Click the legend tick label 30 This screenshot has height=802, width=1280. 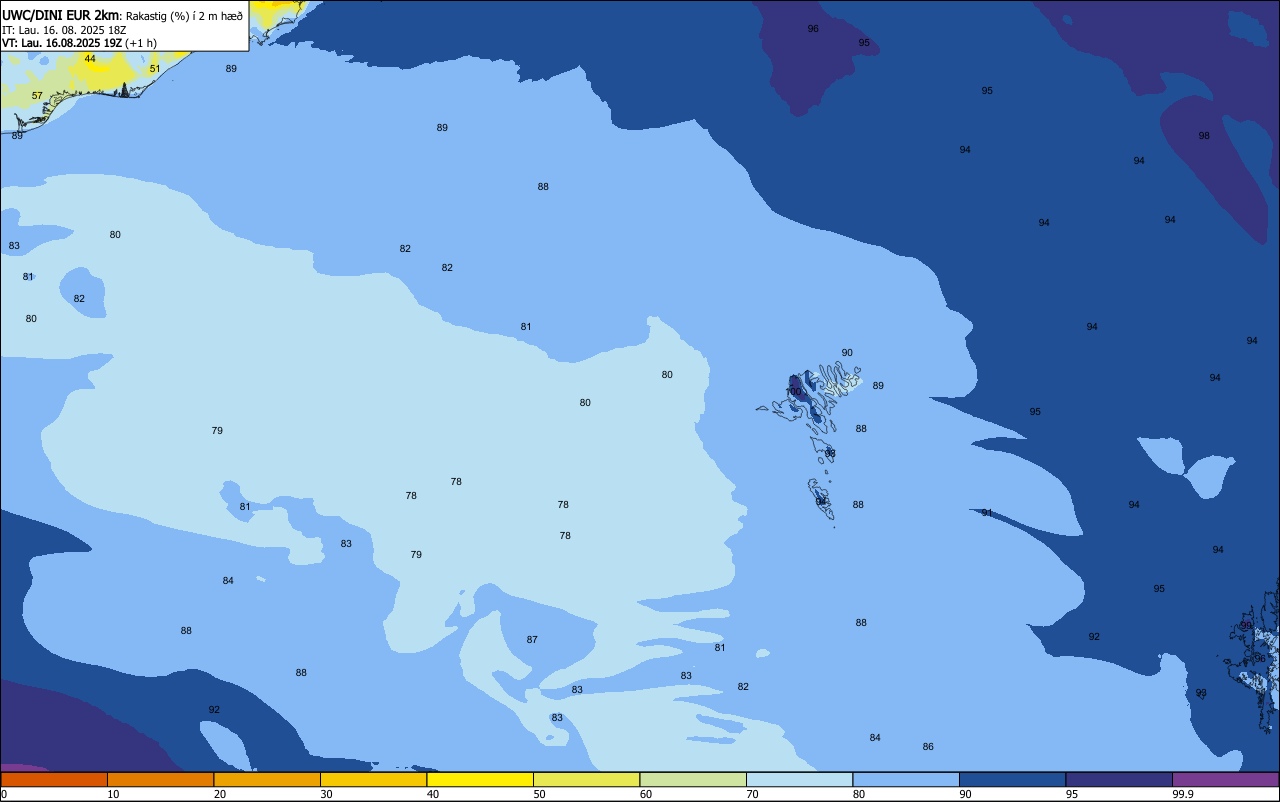click(326, 794)
